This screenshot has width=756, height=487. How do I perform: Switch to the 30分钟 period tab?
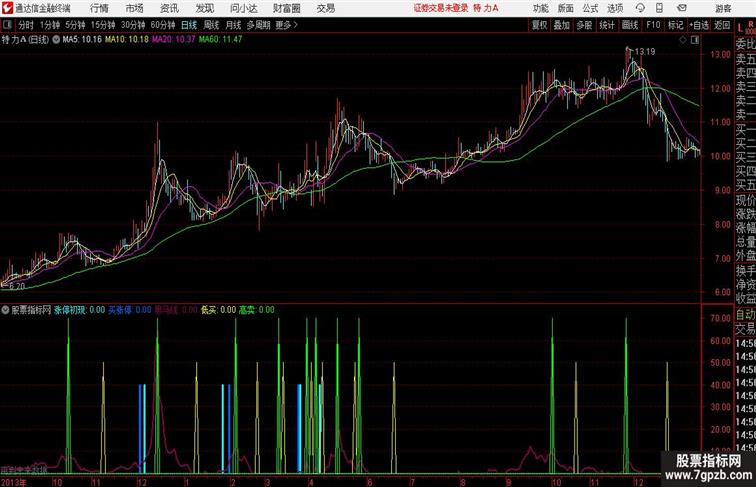(133, 25)
